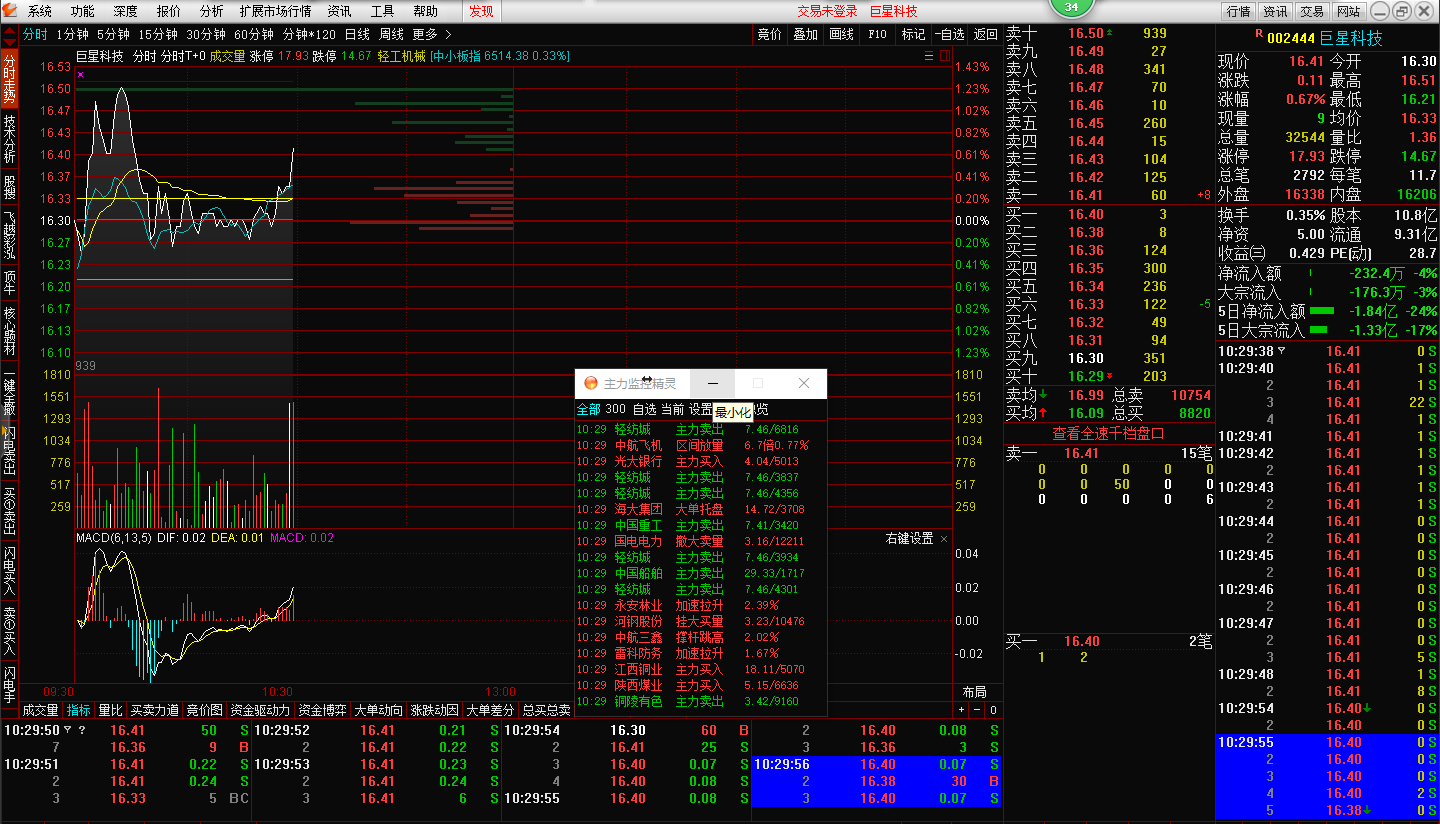Click the plus zoom button under 布局
This screenshot has height=824, width=1440.
pyautogui.click(x=962, y=710)
